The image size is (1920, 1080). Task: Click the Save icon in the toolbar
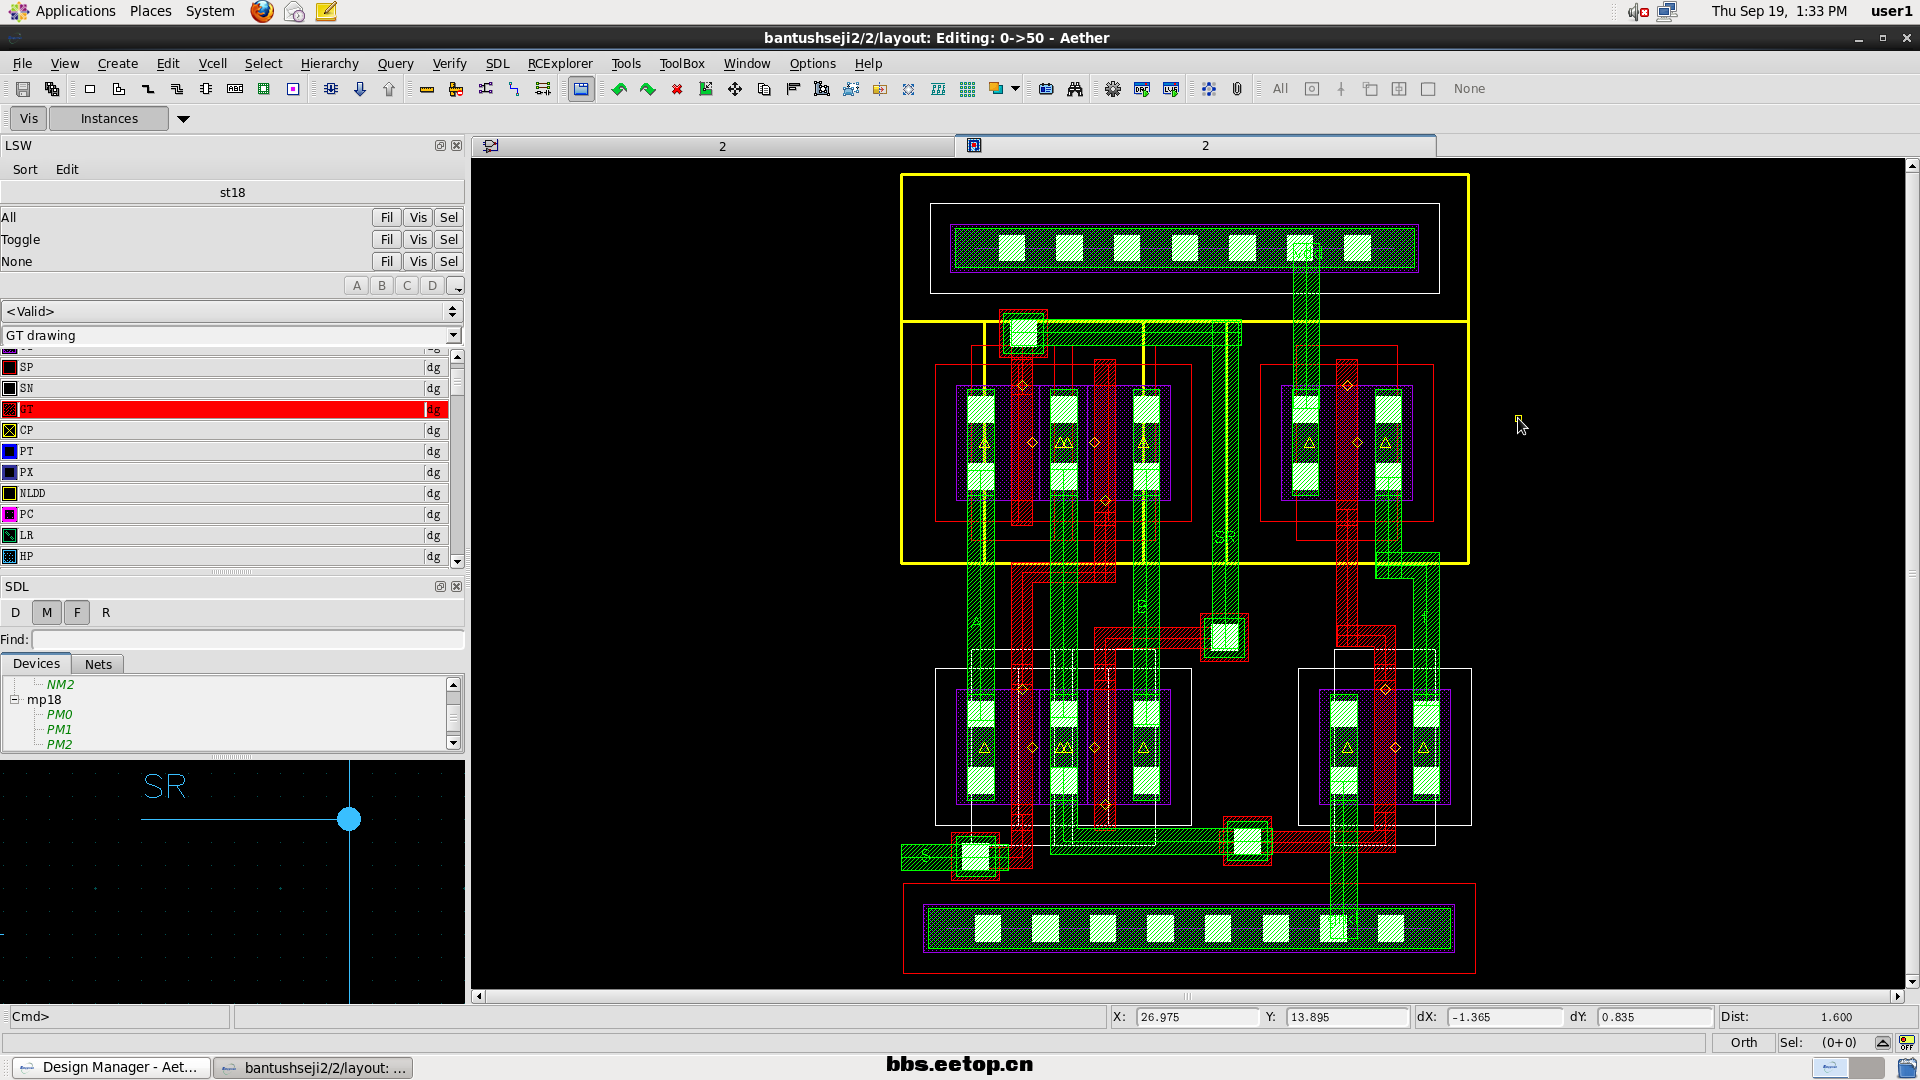22,89
